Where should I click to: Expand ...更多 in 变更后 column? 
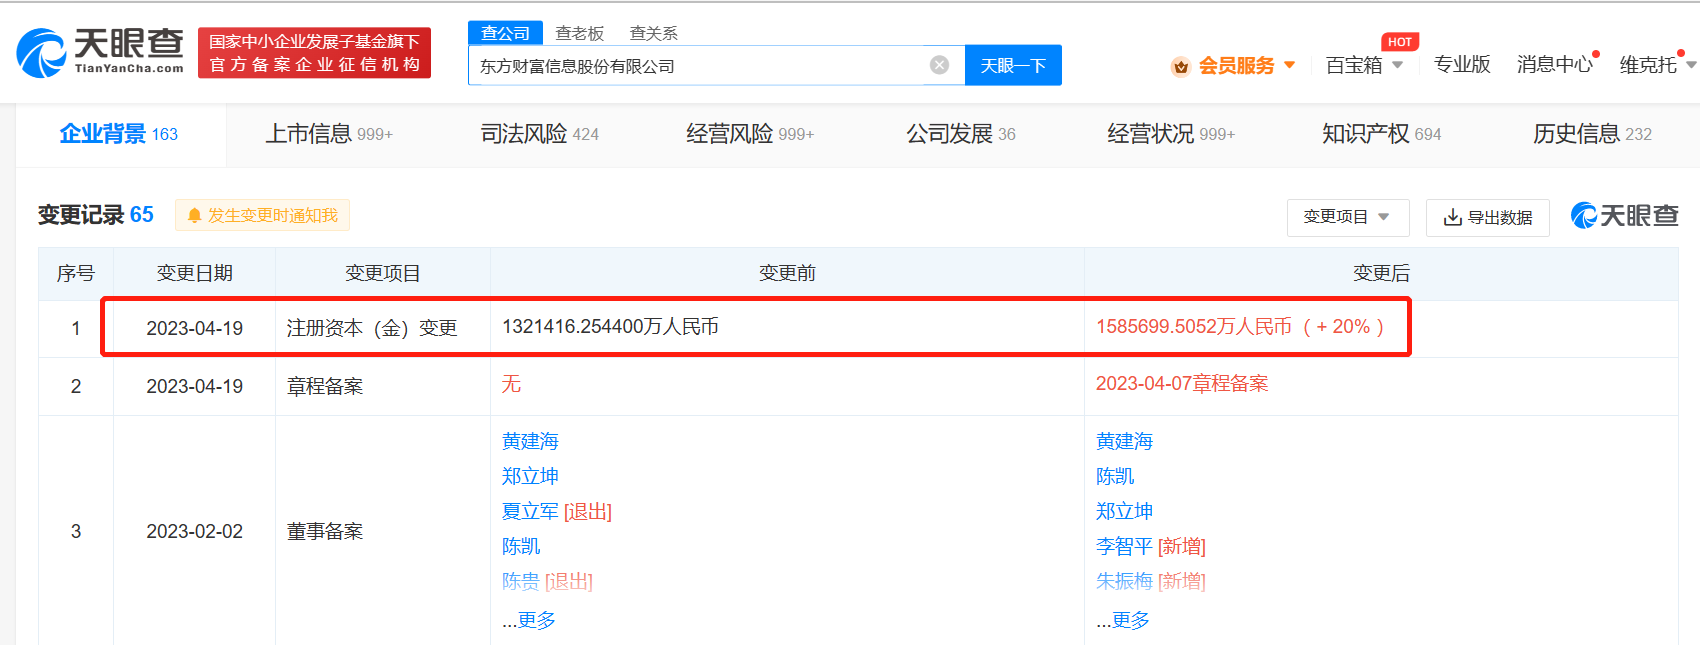(x=1123, y=620)
